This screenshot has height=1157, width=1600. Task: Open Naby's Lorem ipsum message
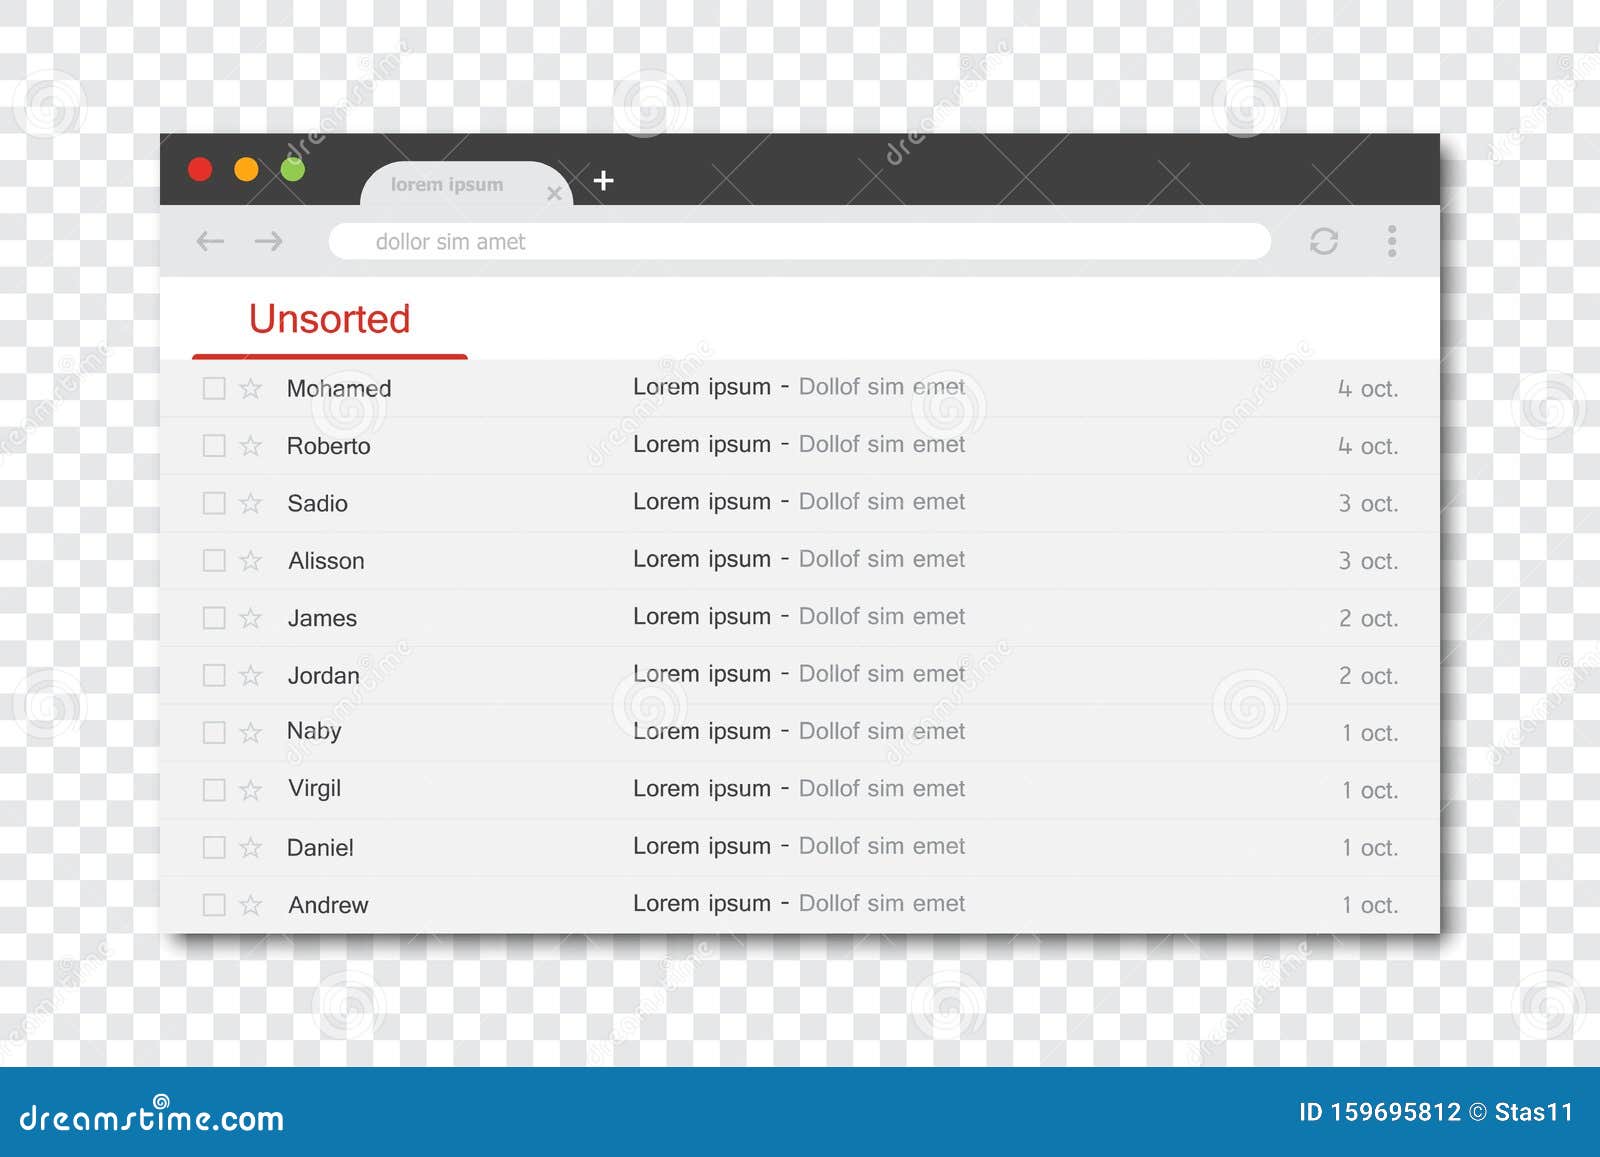[797, 731]
